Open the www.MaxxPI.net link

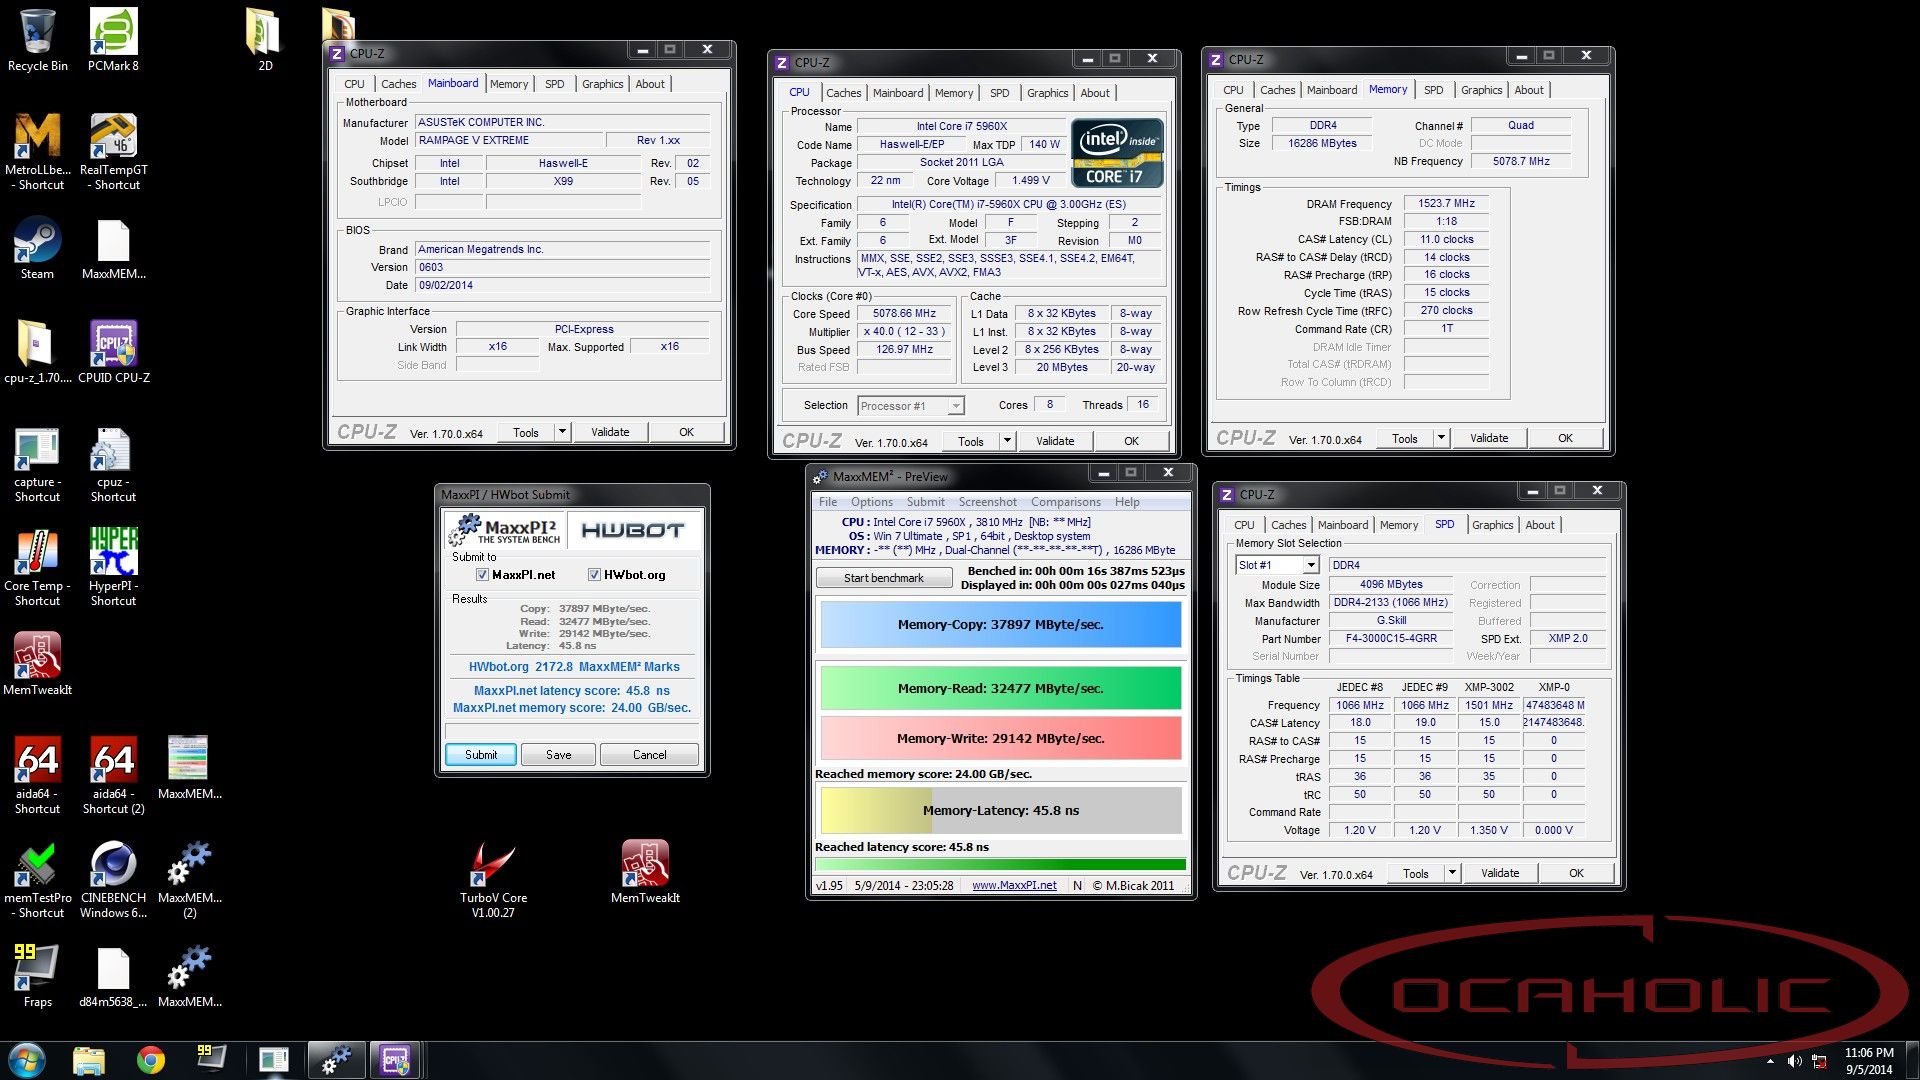[1014, 885]
